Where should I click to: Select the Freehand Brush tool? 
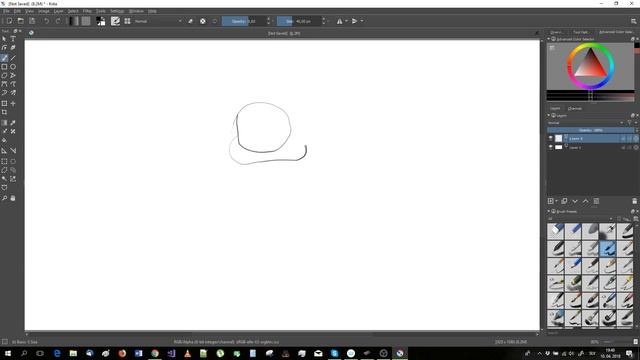4,58
